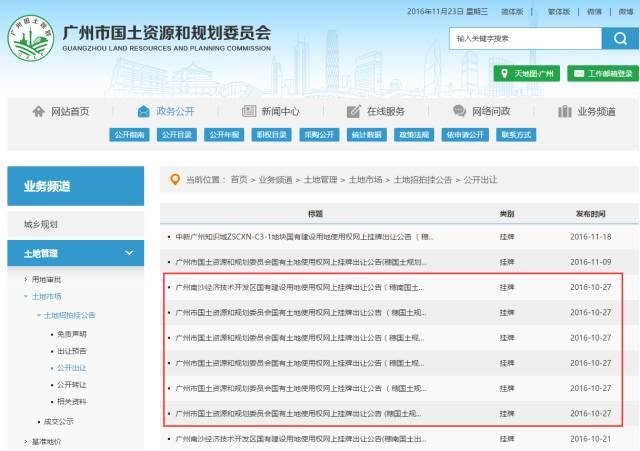Click the magnifier search button

point(615,38)
